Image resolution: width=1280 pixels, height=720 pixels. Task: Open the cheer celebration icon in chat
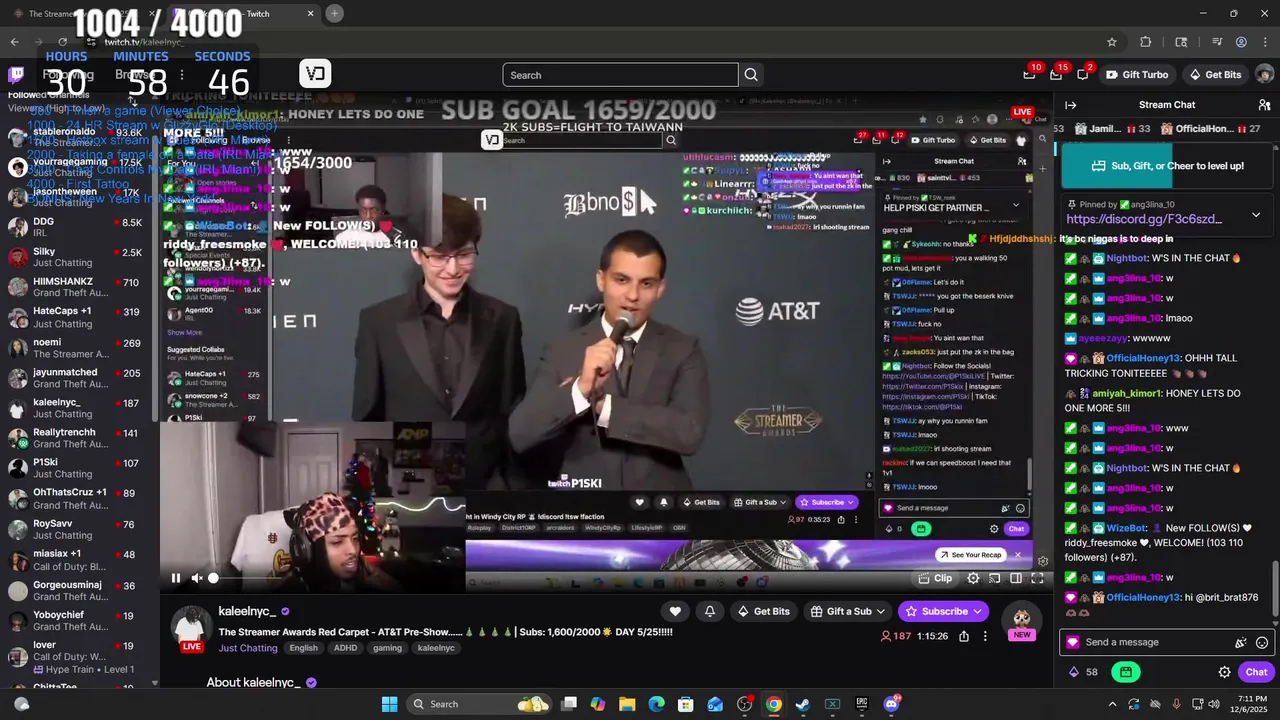[1241, 643]
